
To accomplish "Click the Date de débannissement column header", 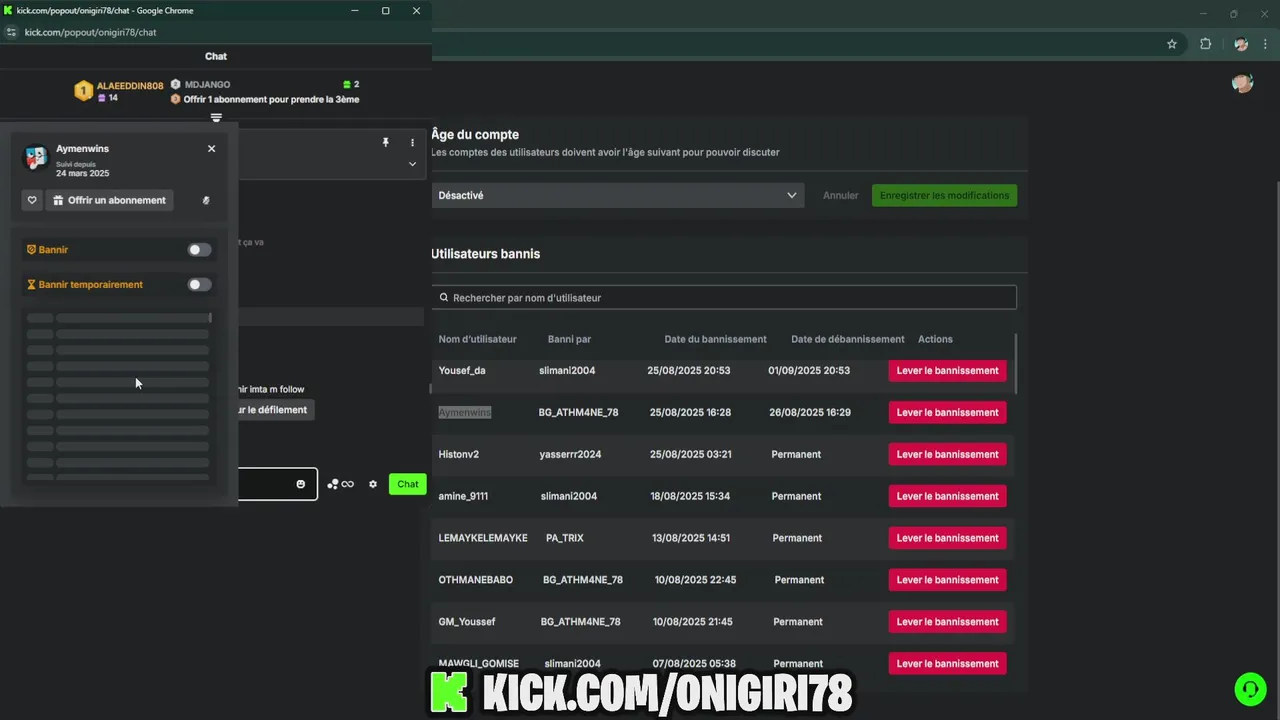I will (847, 339).
